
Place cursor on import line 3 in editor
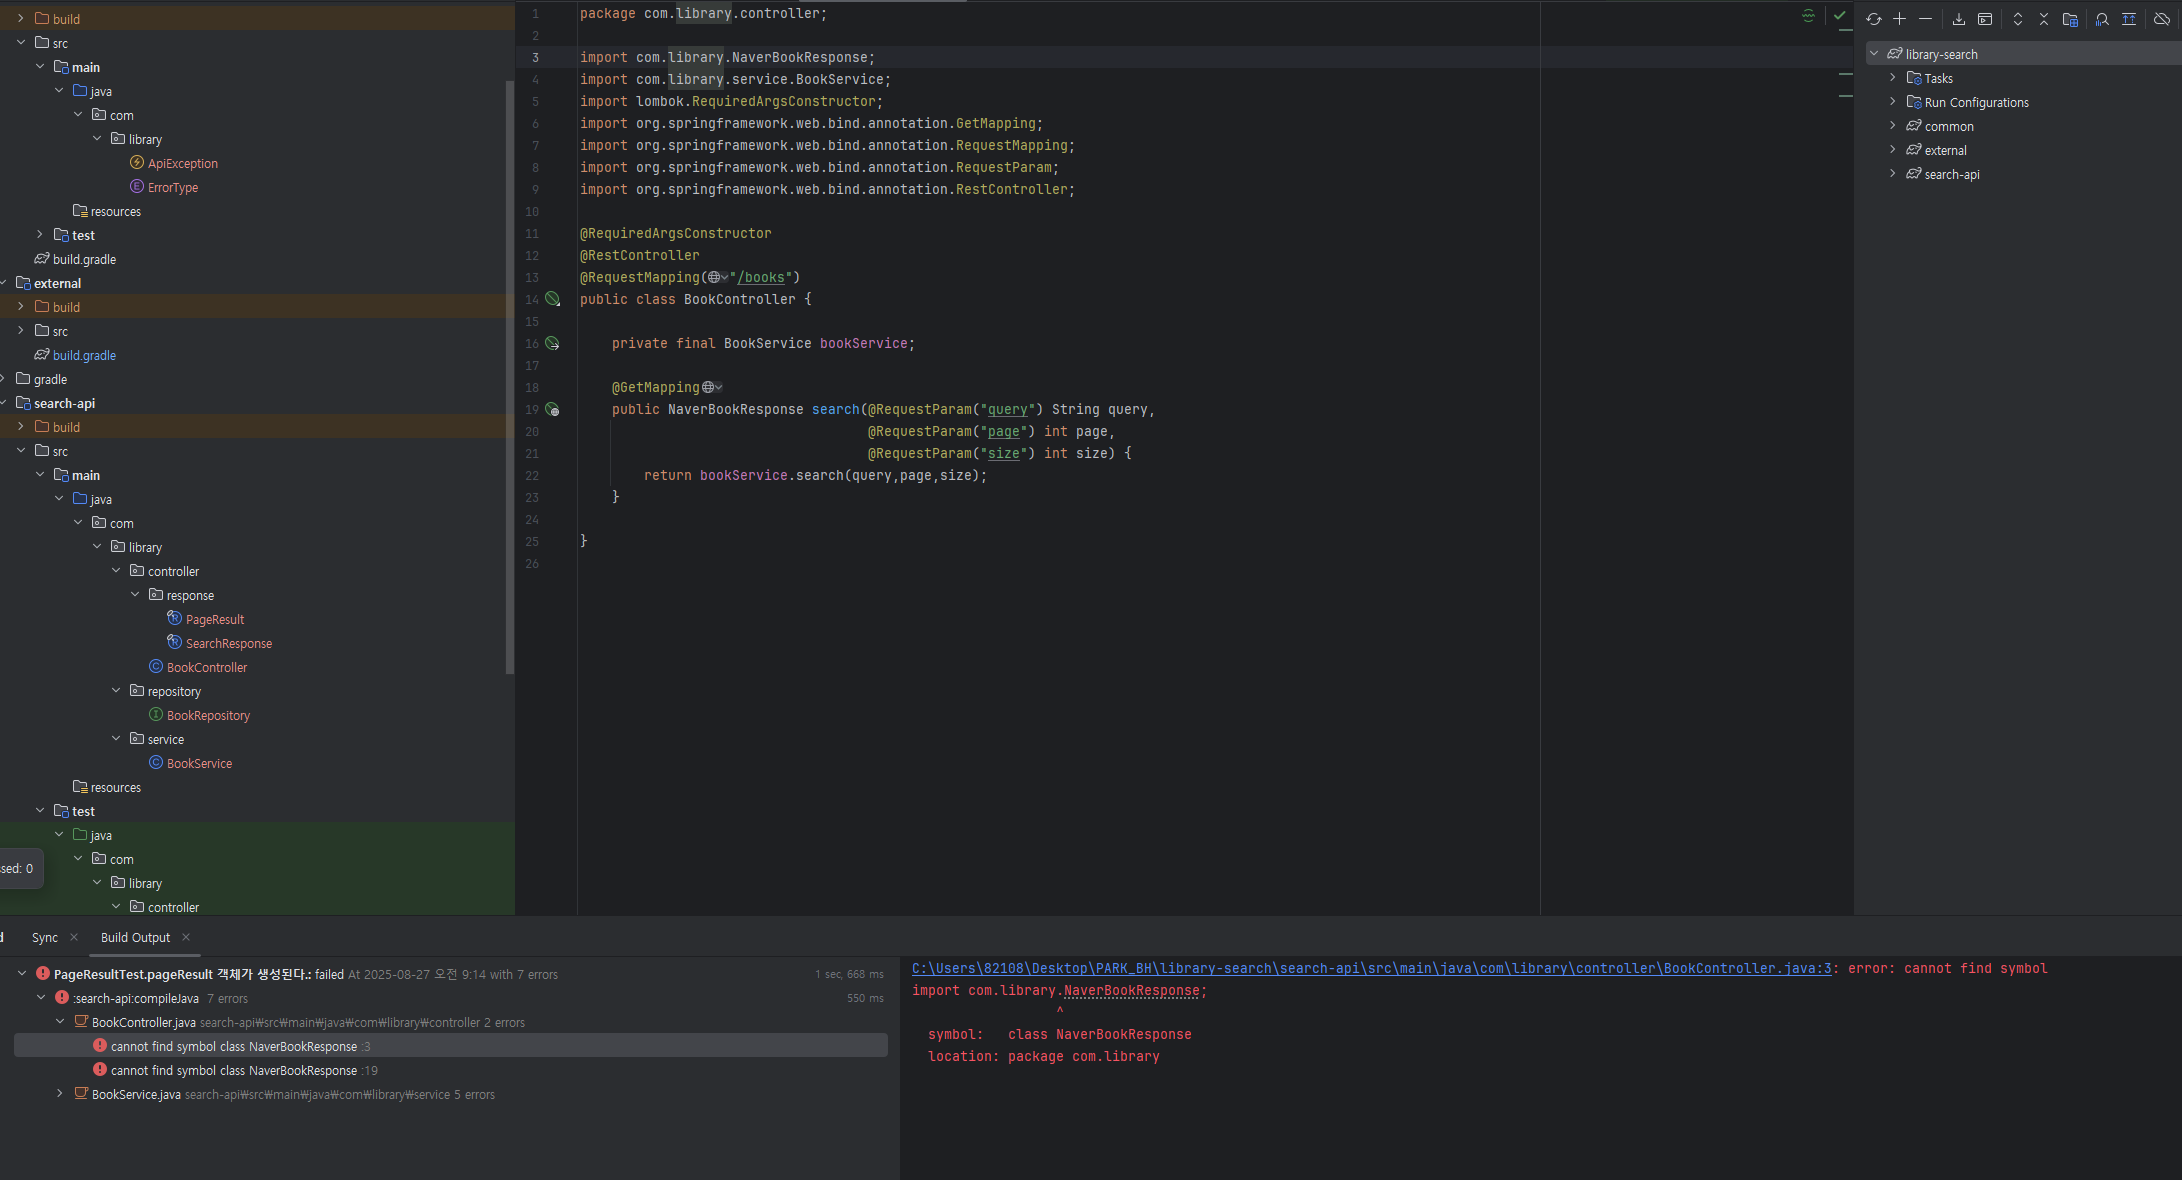click(x=727, y=57)
